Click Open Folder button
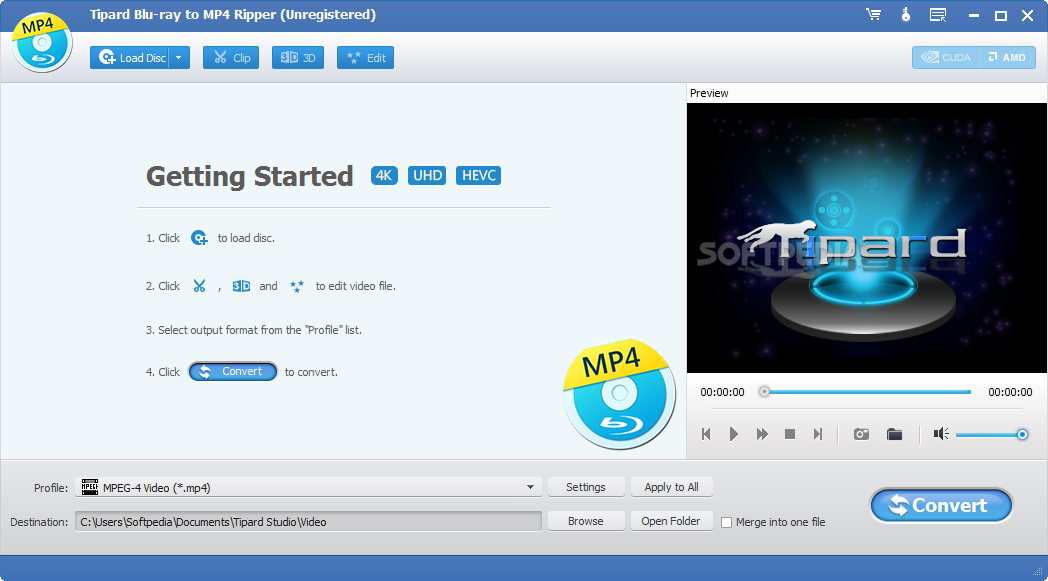This screenshot has width=1048, height=581. point(671,521)
